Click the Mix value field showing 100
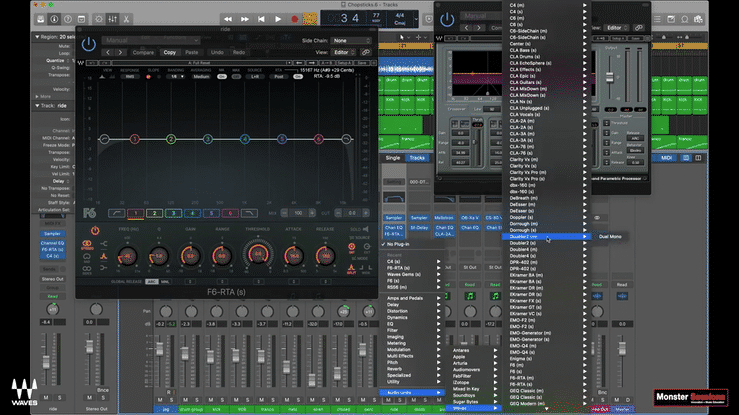 [x=298, y=213]
